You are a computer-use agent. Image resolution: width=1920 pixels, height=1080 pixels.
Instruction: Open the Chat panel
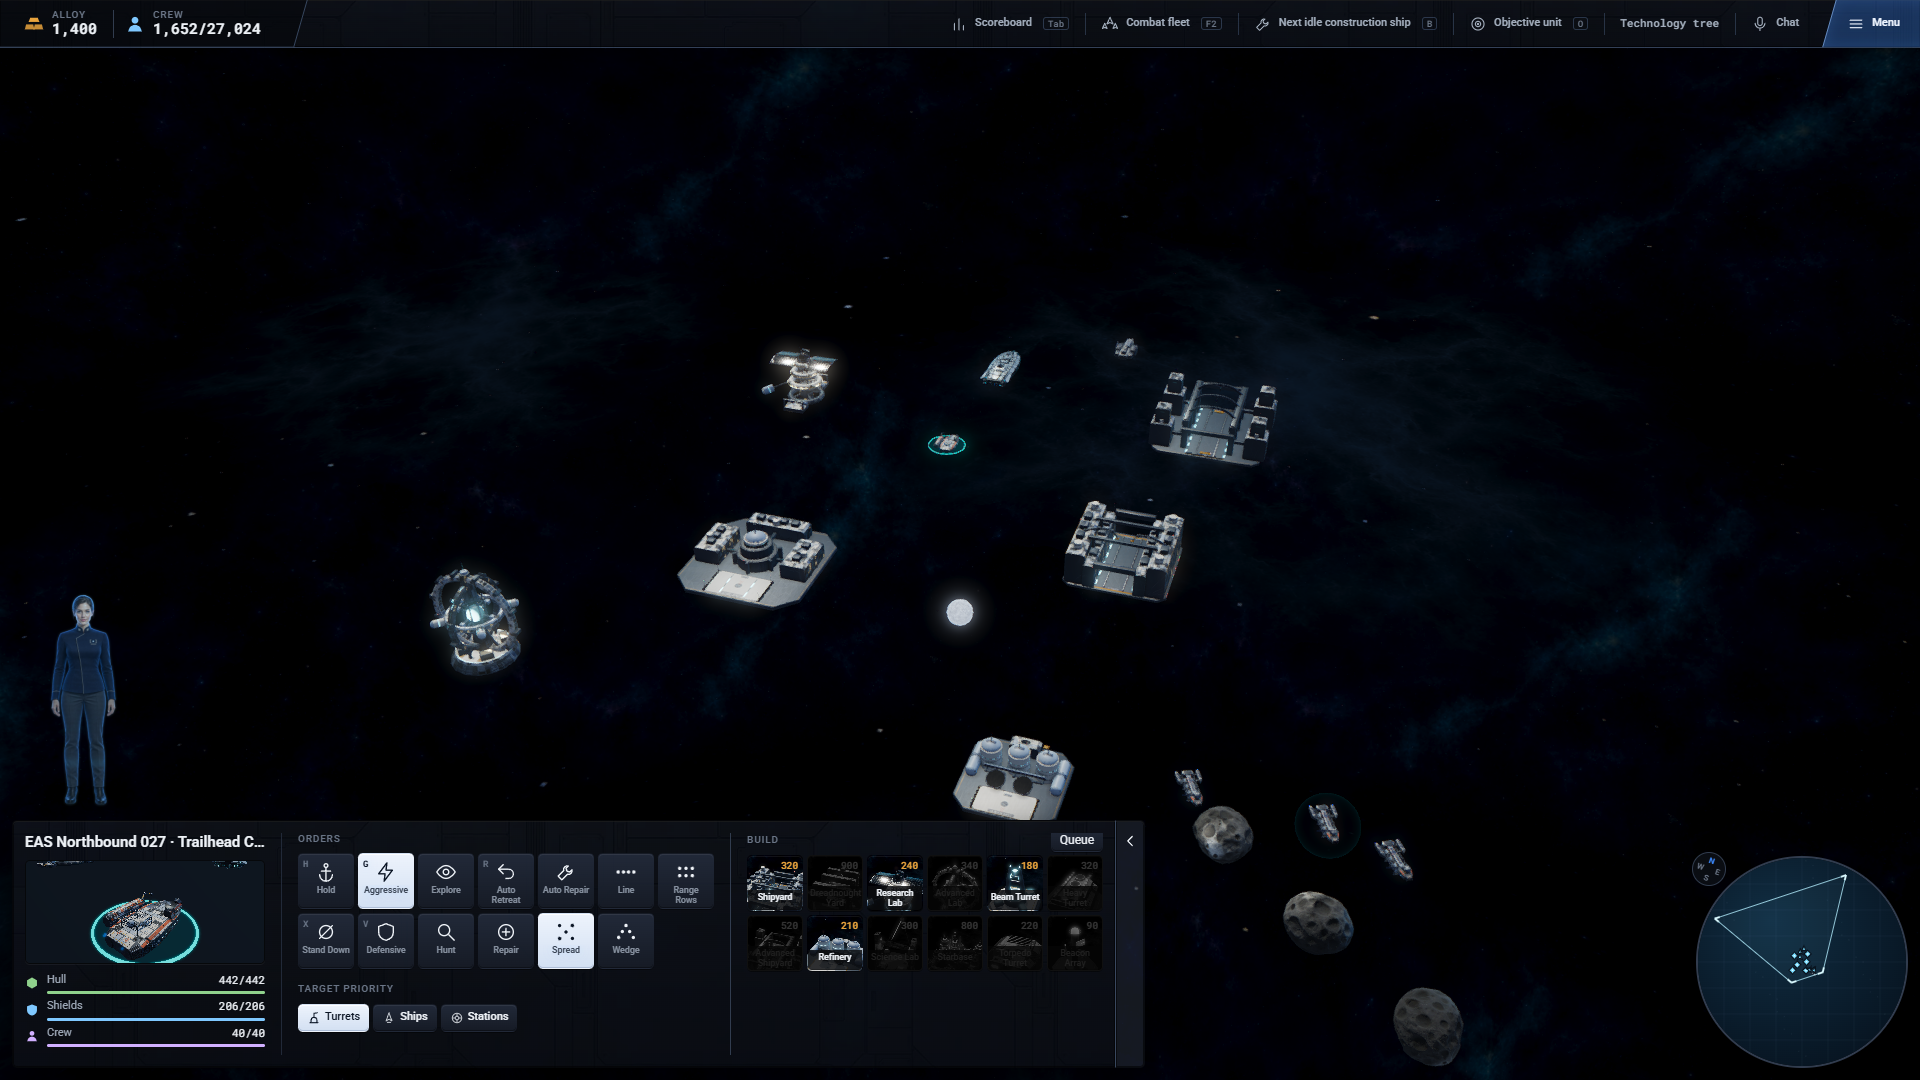point(1776,23)
